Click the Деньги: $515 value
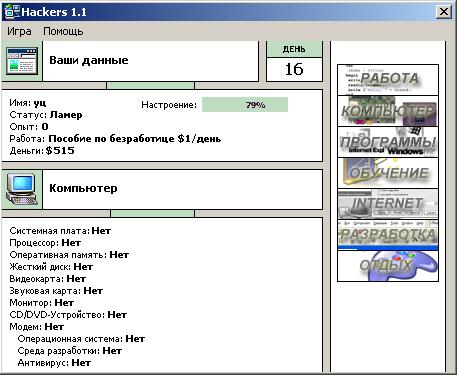Viewport: 457px width, 375px height. tap(60, 151)
